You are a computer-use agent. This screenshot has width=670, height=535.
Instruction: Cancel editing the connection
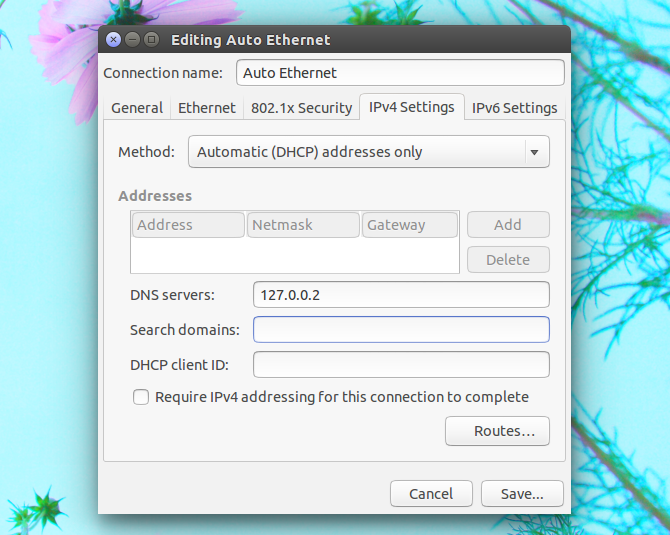(431, 494)
